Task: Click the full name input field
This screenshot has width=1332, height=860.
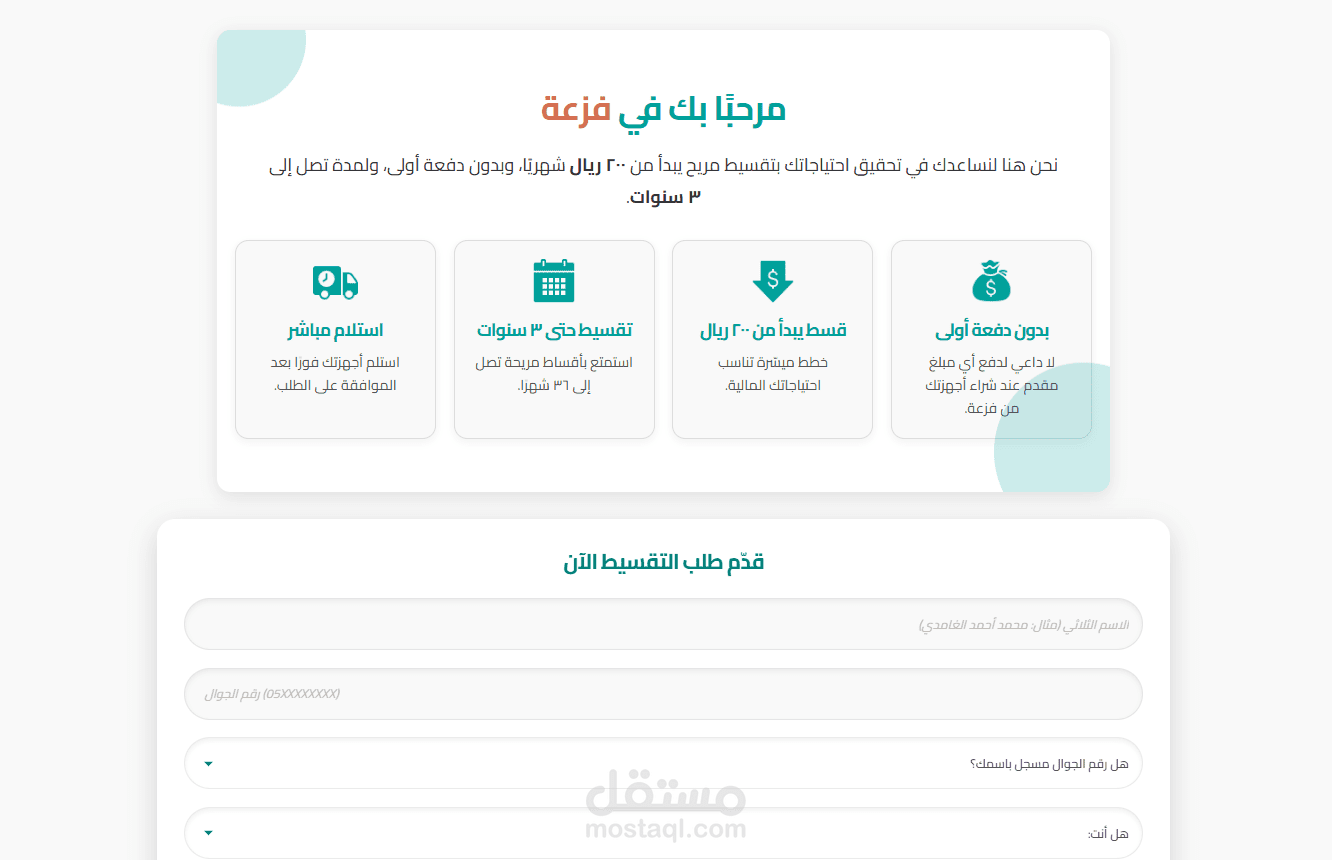Action: point(663,624)
